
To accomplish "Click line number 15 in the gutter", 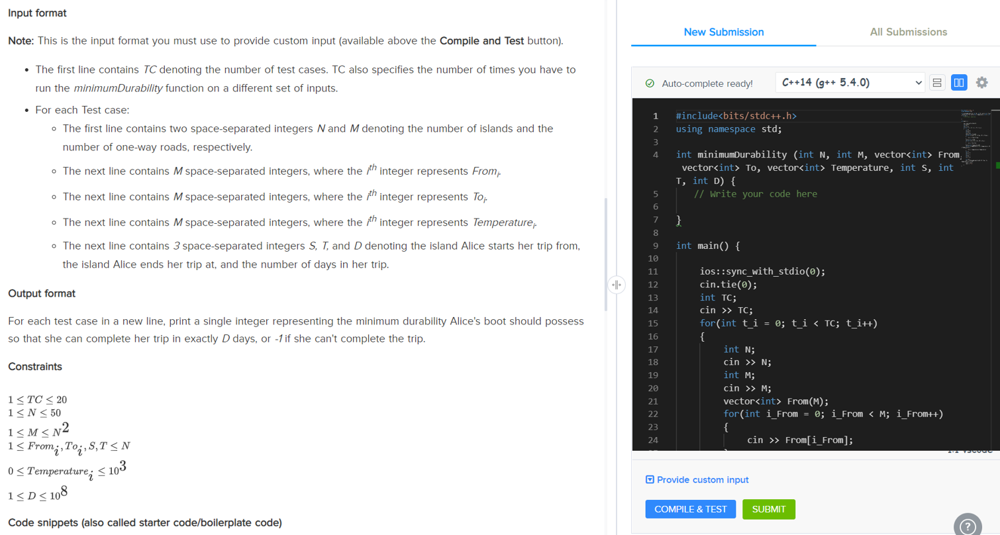I will pyautogui.click(x=652, y=323).
